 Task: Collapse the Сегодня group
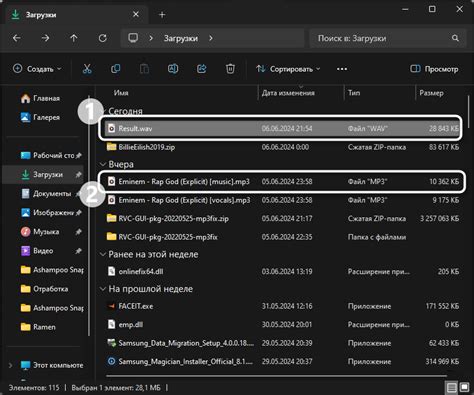103,111
